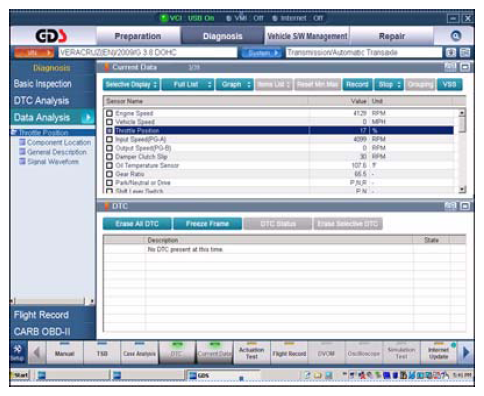The width and height of the screenshot is (484, 396).
Task: Open the Stop dropdown button
Action: coord(389,84)
